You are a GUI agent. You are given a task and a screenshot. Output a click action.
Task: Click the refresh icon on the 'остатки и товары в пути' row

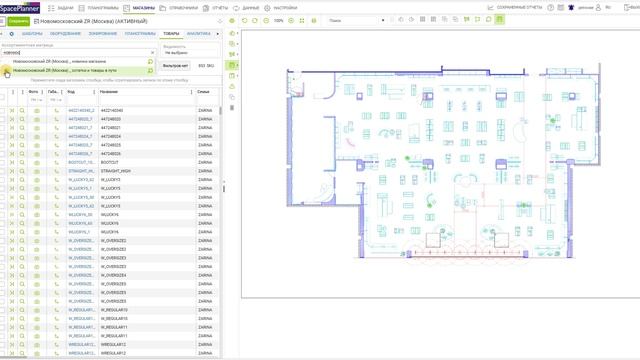click(x=150, y=70)
